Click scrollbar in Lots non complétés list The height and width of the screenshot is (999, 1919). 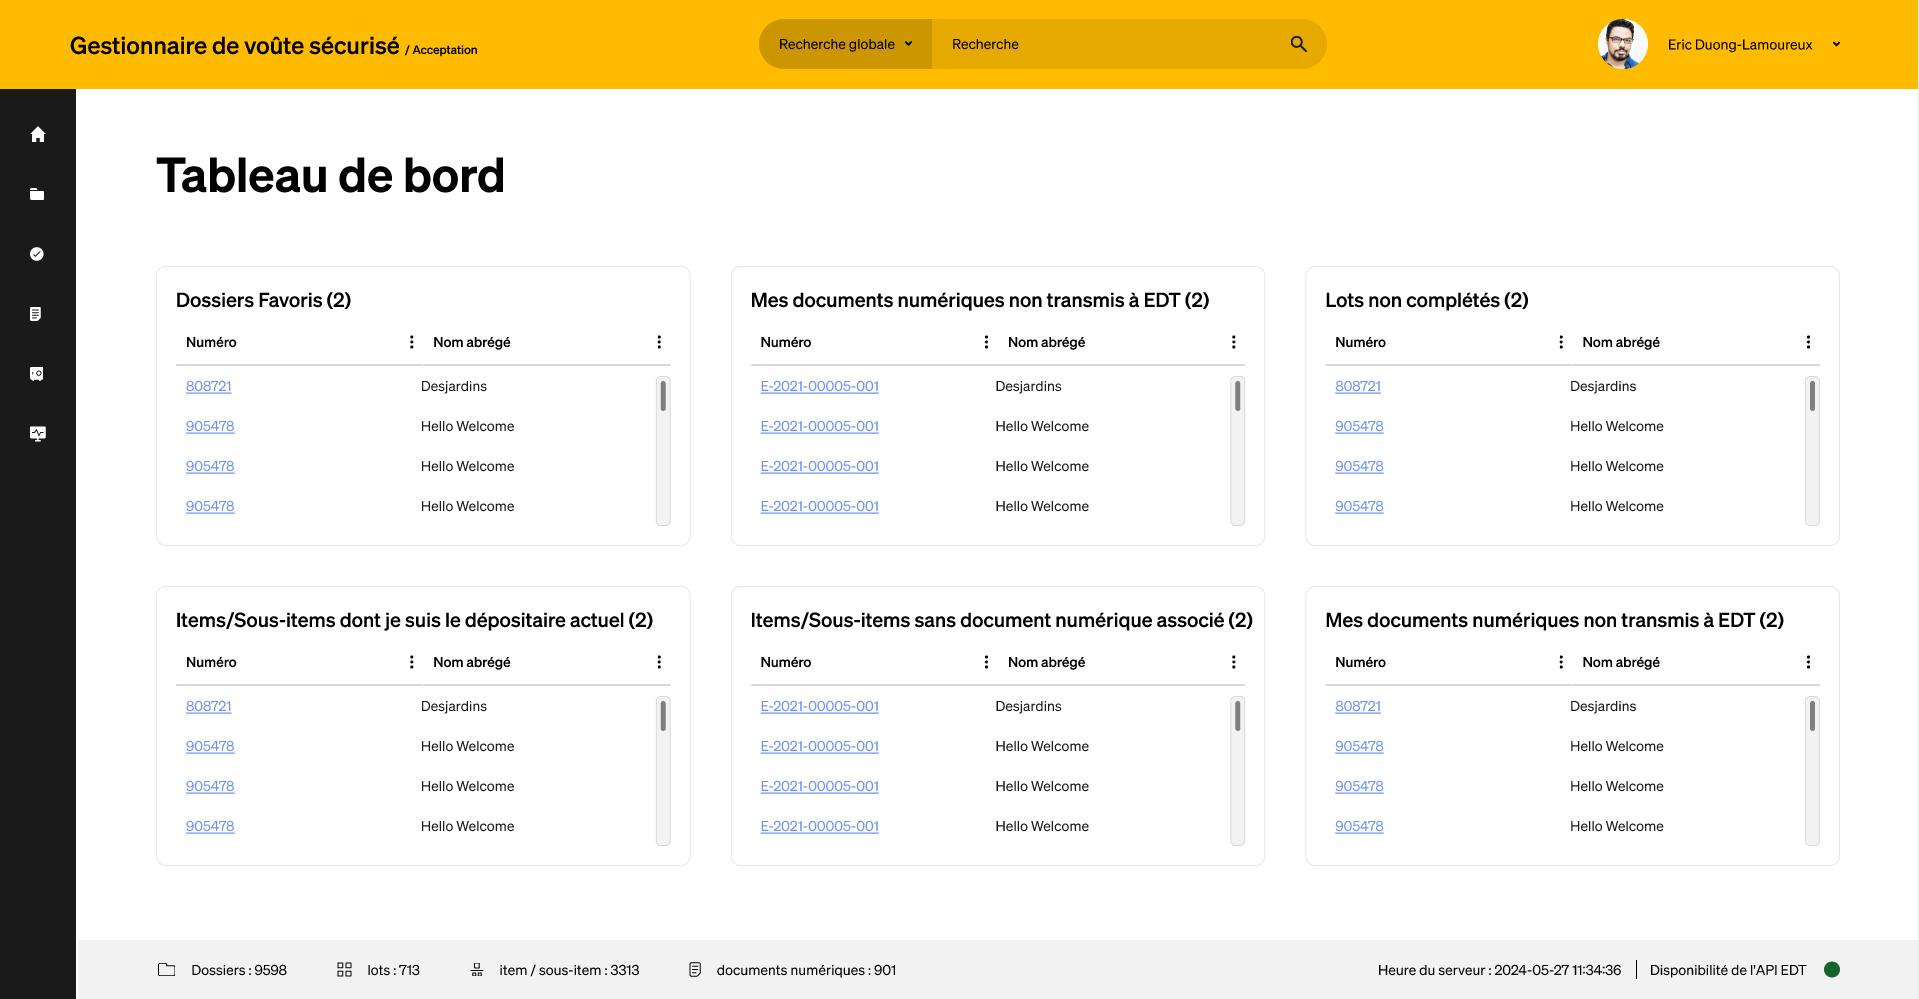tap(1812, 398)
